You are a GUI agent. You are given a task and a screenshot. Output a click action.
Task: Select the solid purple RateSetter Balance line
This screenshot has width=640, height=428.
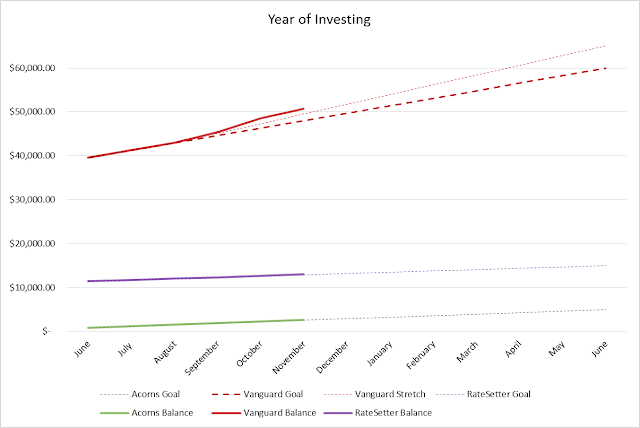tap(196, 278)
